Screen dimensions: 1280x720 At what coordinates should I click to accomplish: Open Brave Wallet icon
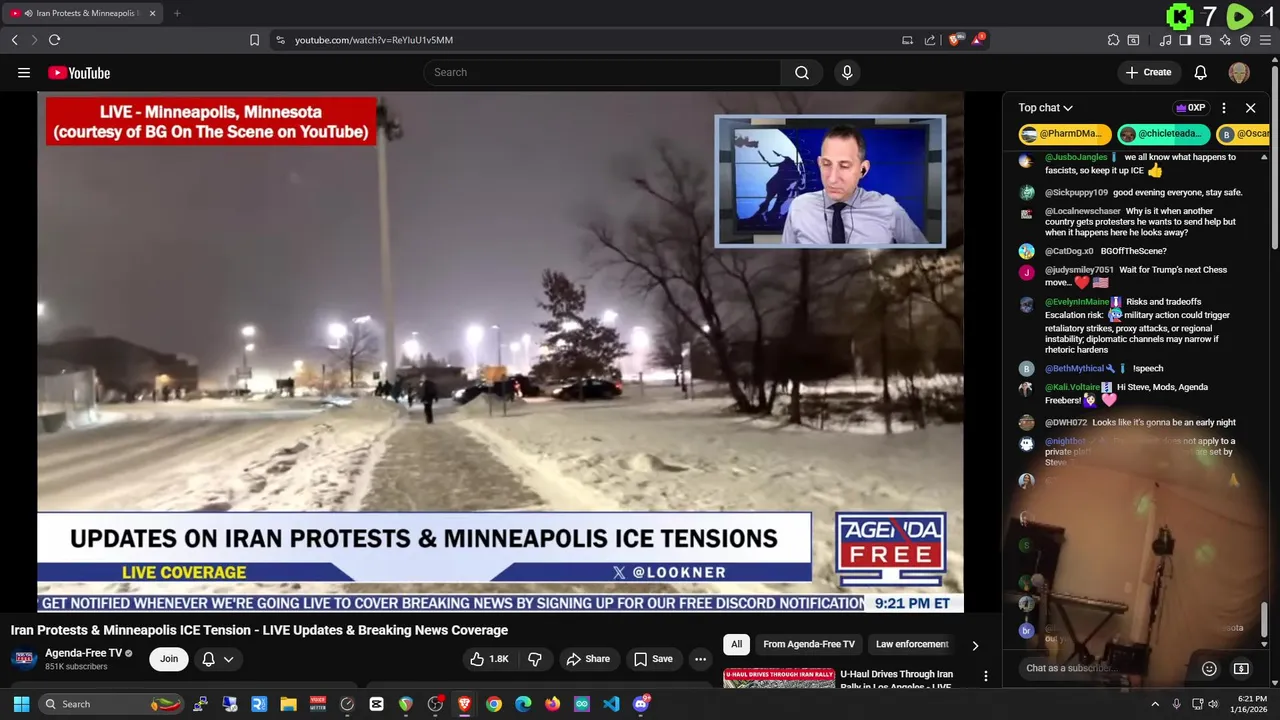pos(1205,40)
